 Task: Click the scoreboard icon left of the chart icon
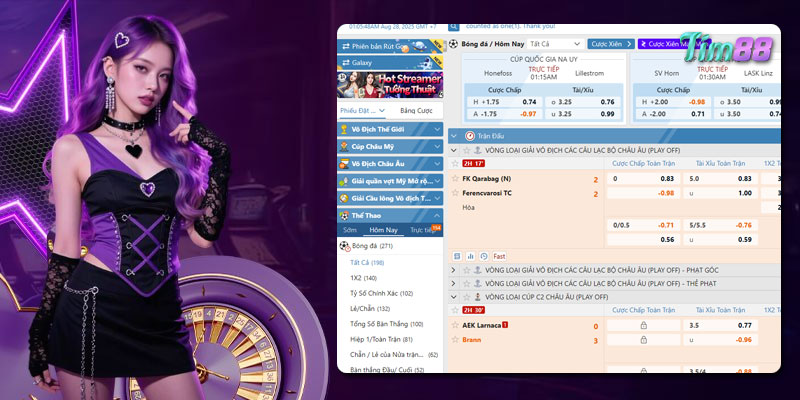pos(456,256)
